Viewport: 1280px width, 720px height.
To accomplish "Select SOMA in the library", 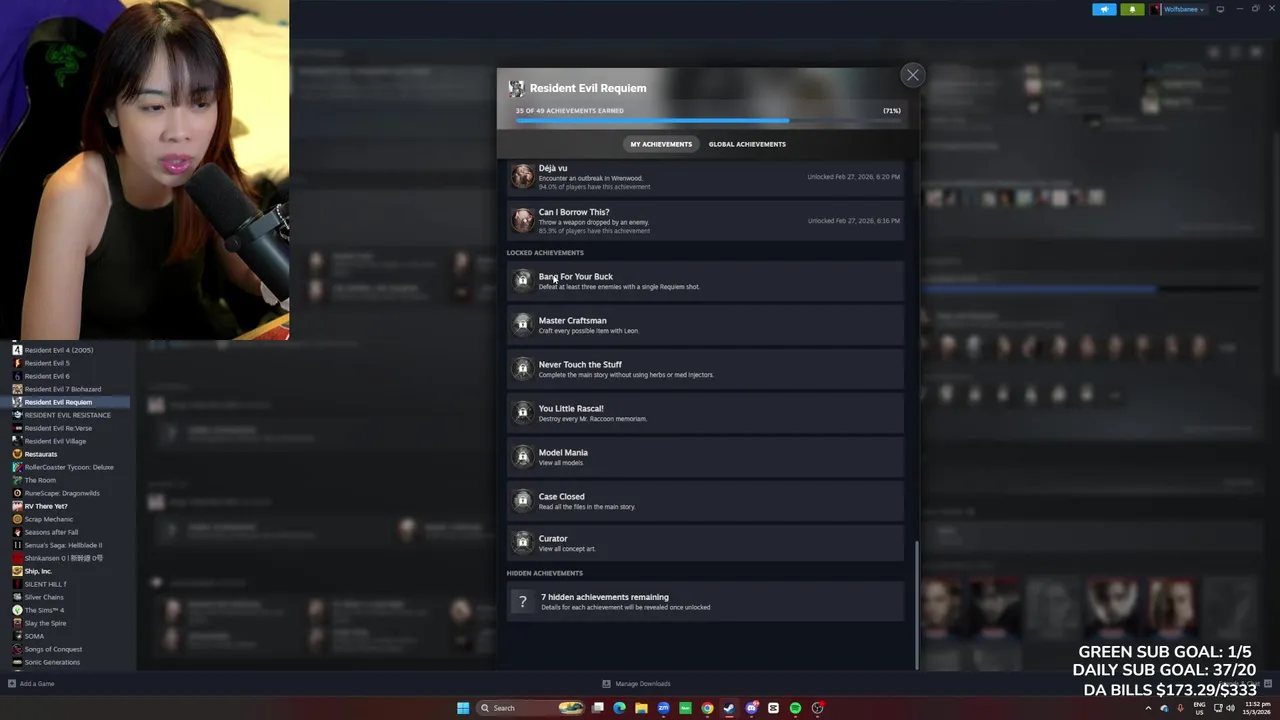I will coord(34,636).
